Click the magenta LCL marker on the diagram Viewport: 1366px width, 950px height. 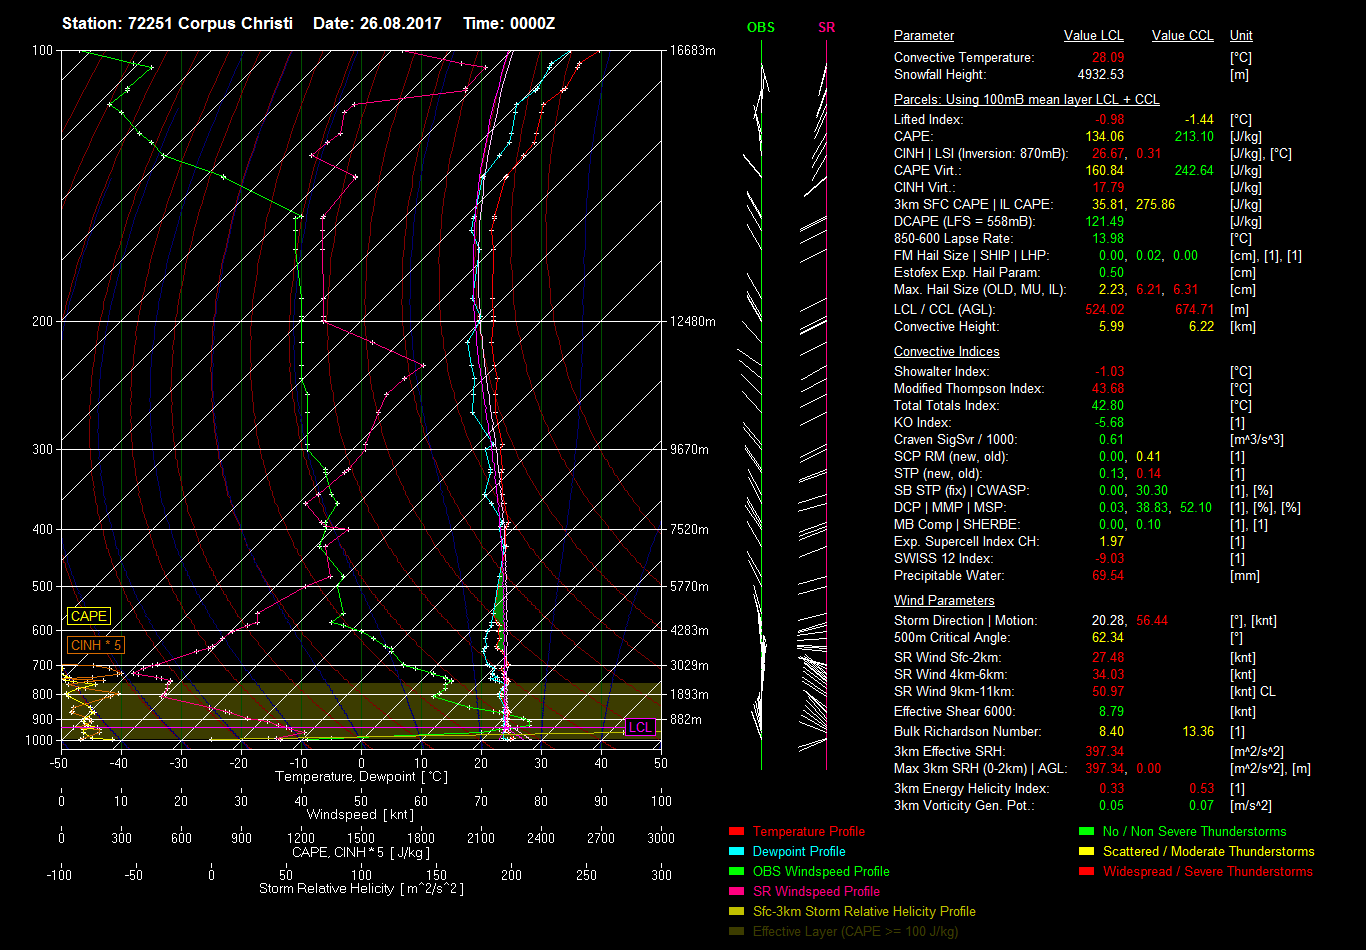click(x=640, y=727)
